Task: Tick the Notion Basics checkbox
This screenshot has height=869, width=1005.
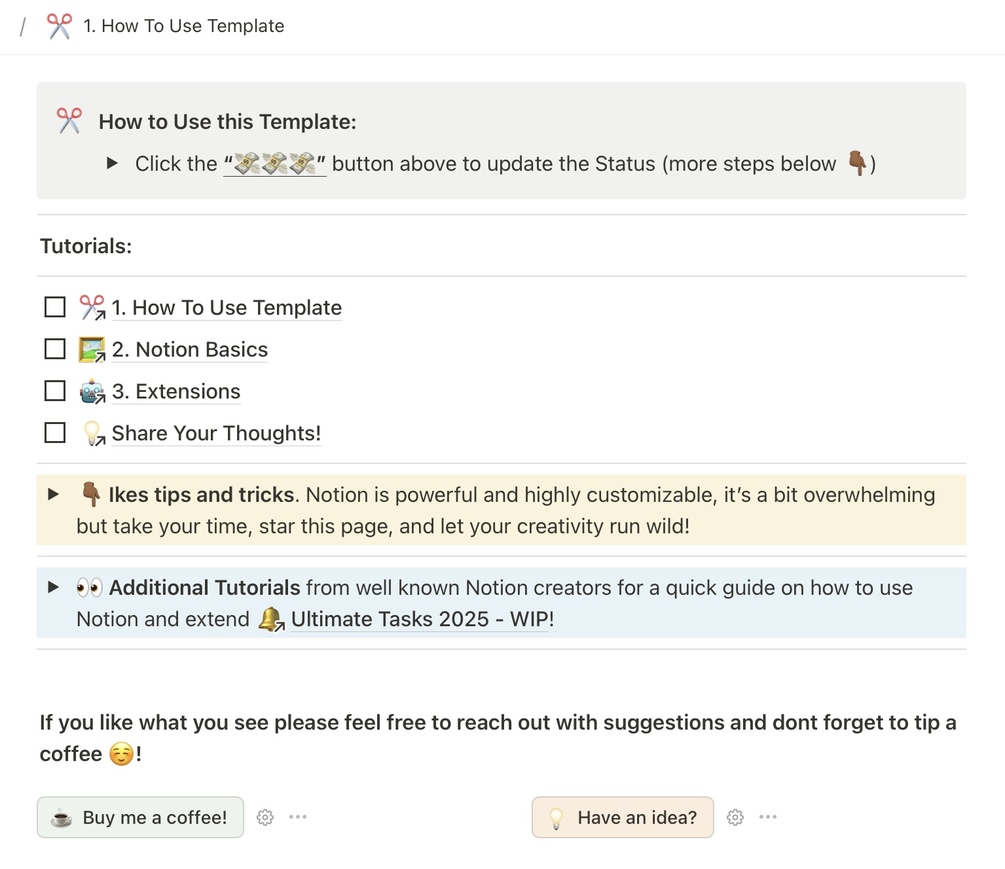Action: click(55, 349)
